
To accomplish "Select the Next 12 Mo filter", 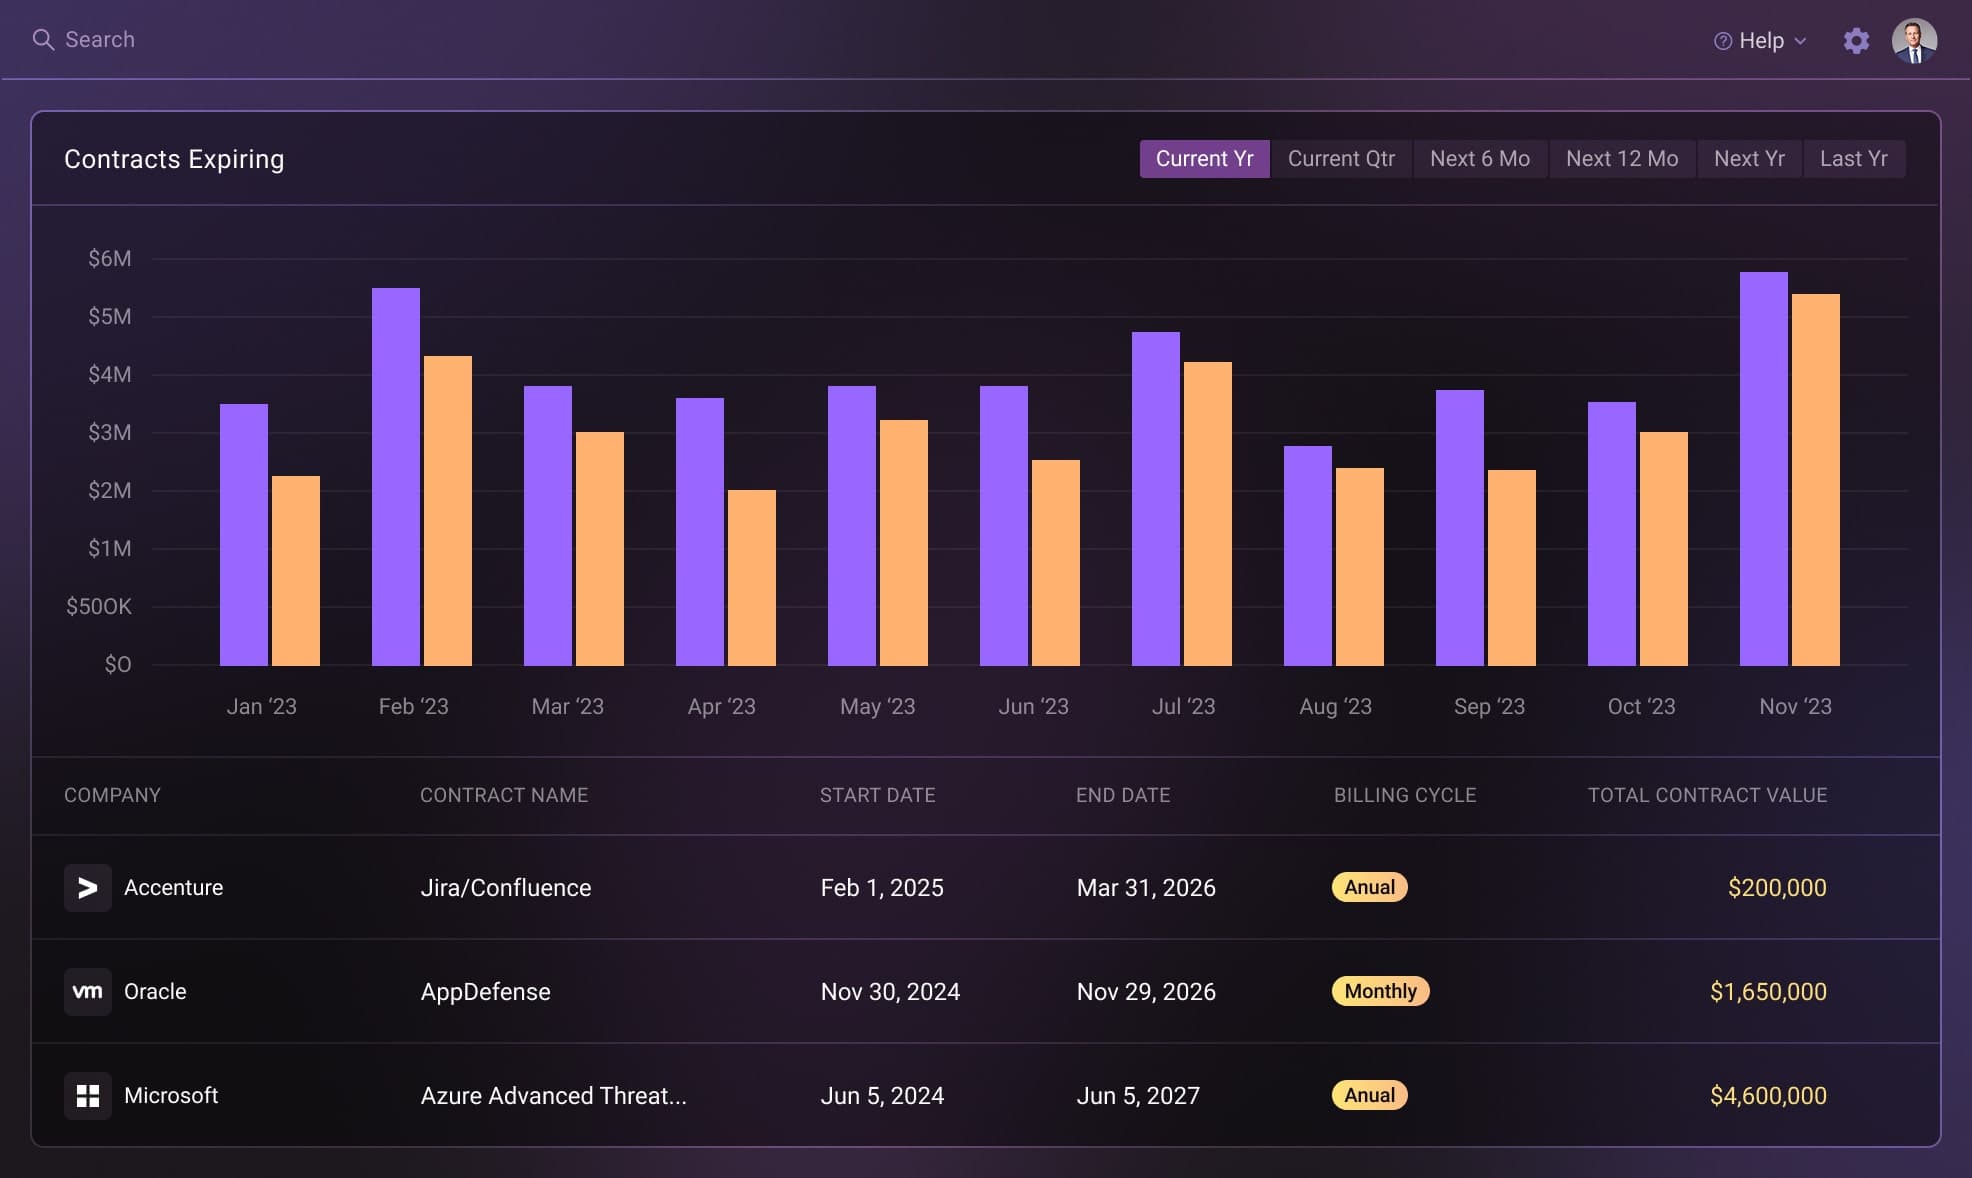I will tap(1621, 158).
